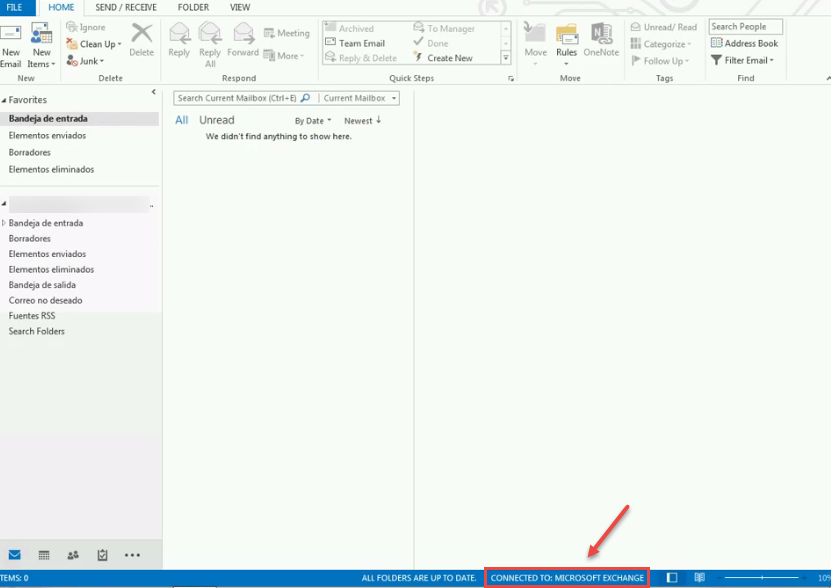Toggle the Unread messages filter
This screenshot has height=588, width=831.
[216, 119]
